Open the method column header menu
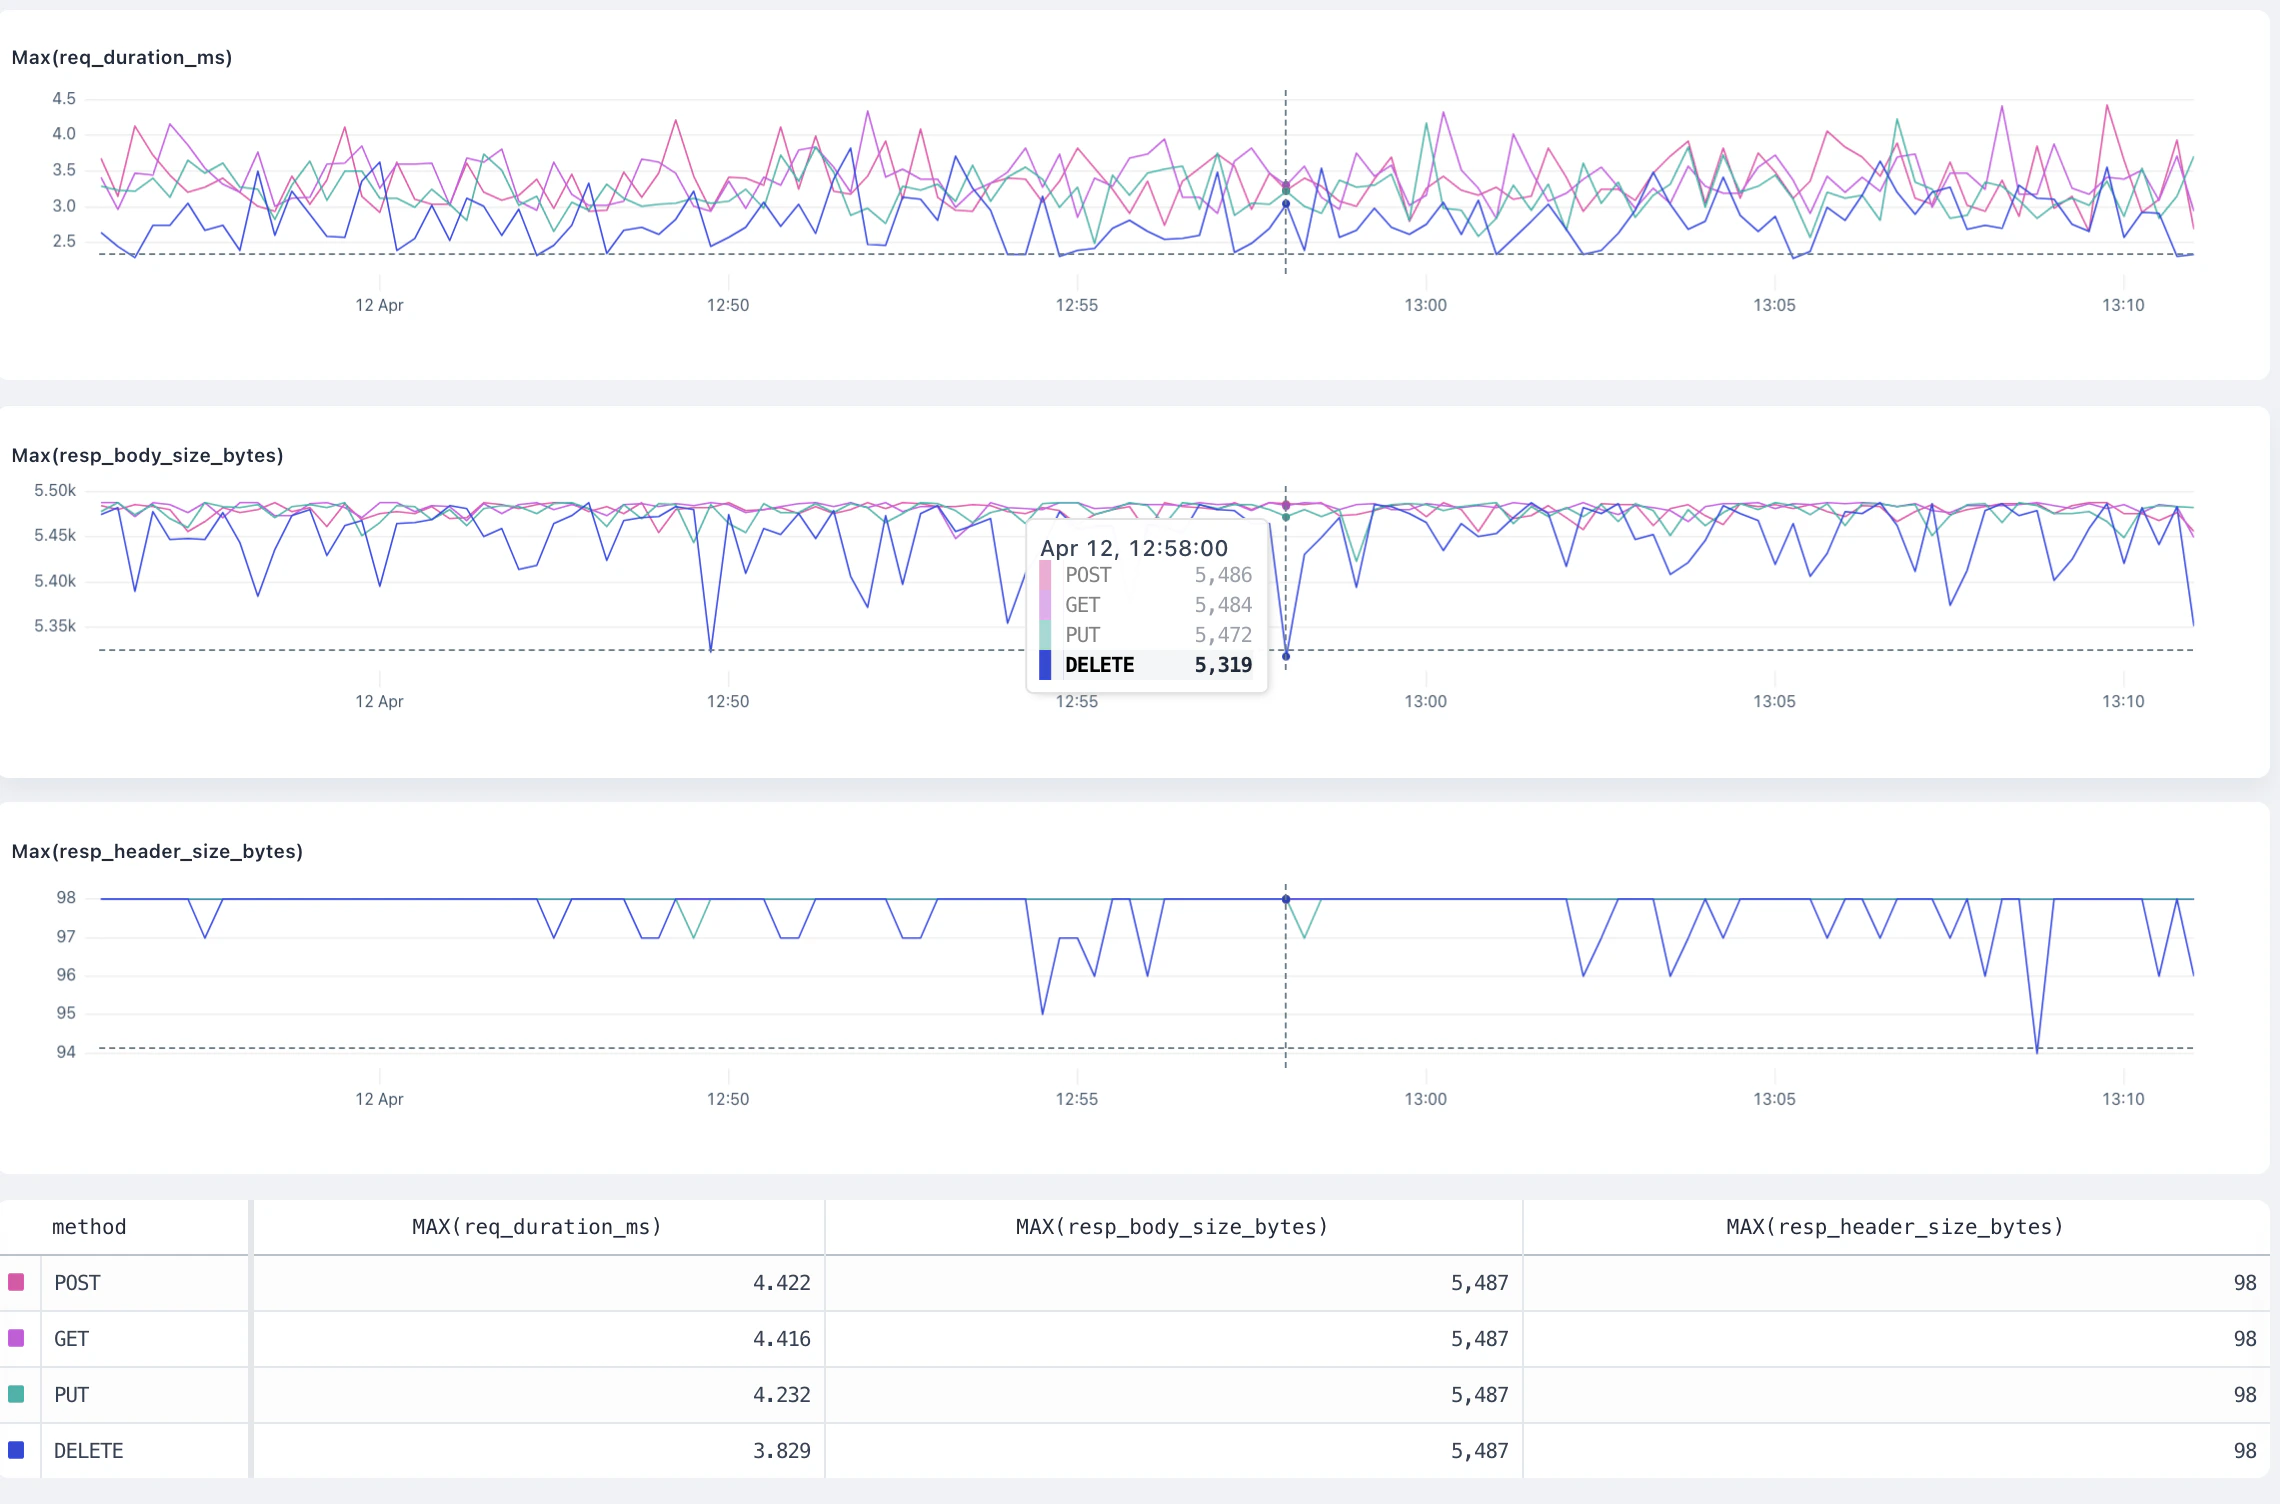 (89, 1226)
